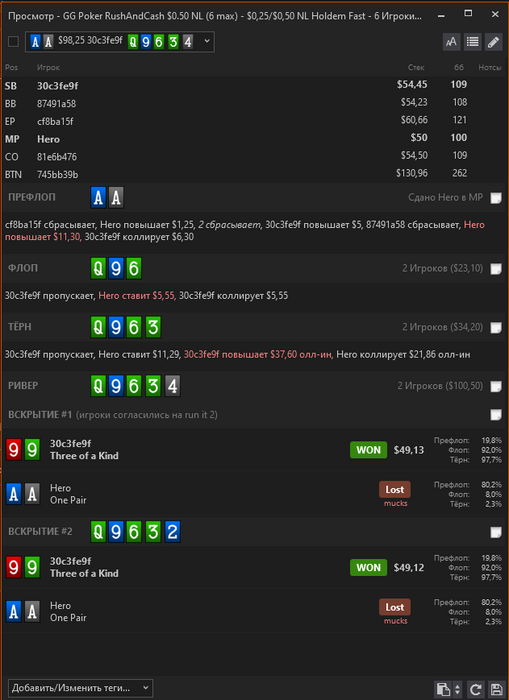
Task: Click the blue 2 card in ВСКРЫТИЕ #2
Action: [172, 532]
